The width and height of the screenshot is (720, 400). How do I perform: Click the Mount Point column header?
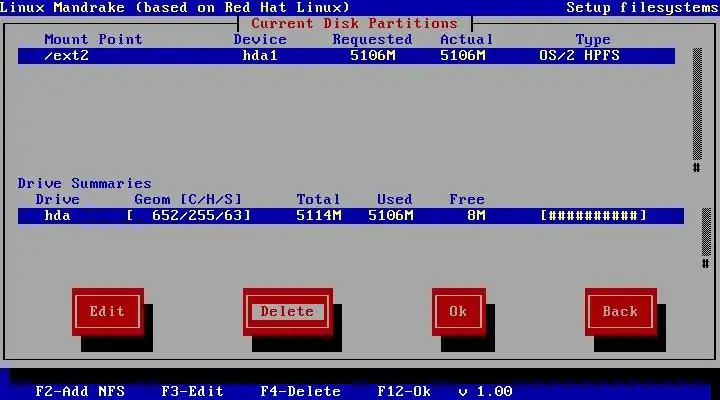pos(94,39)
